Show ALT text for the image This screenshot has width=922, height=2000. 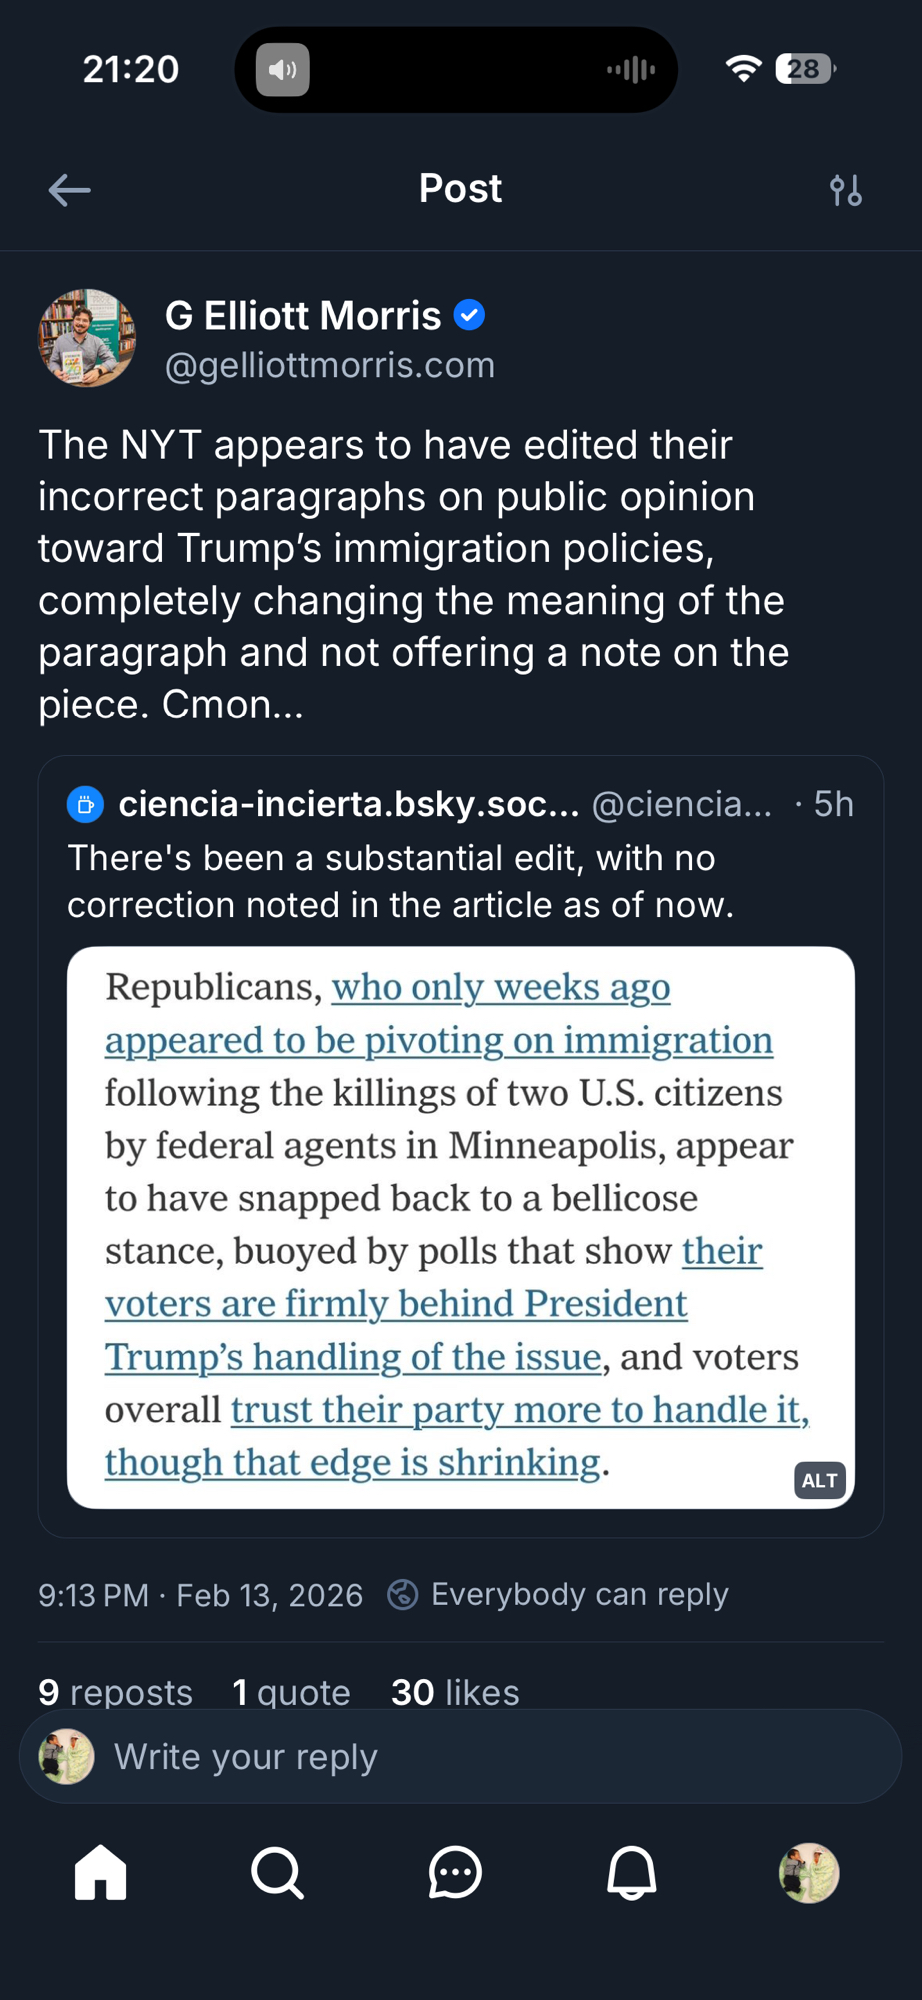(819, 1480)
